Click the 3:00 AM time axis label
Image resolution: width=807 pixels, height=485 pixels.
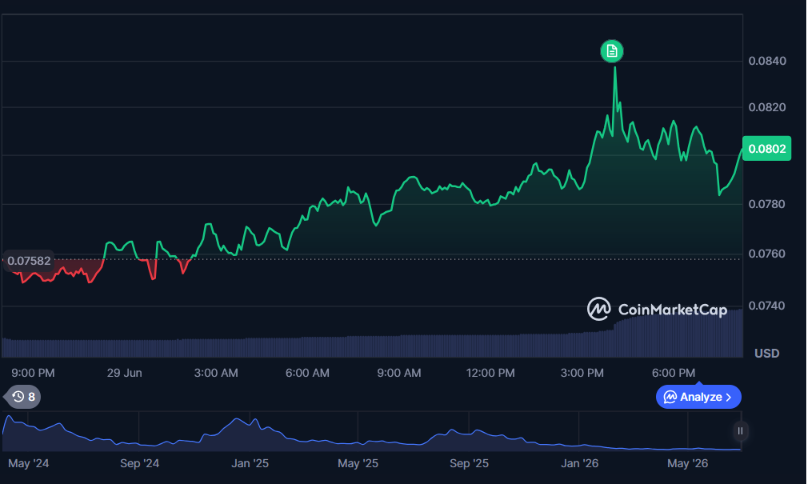216,373
